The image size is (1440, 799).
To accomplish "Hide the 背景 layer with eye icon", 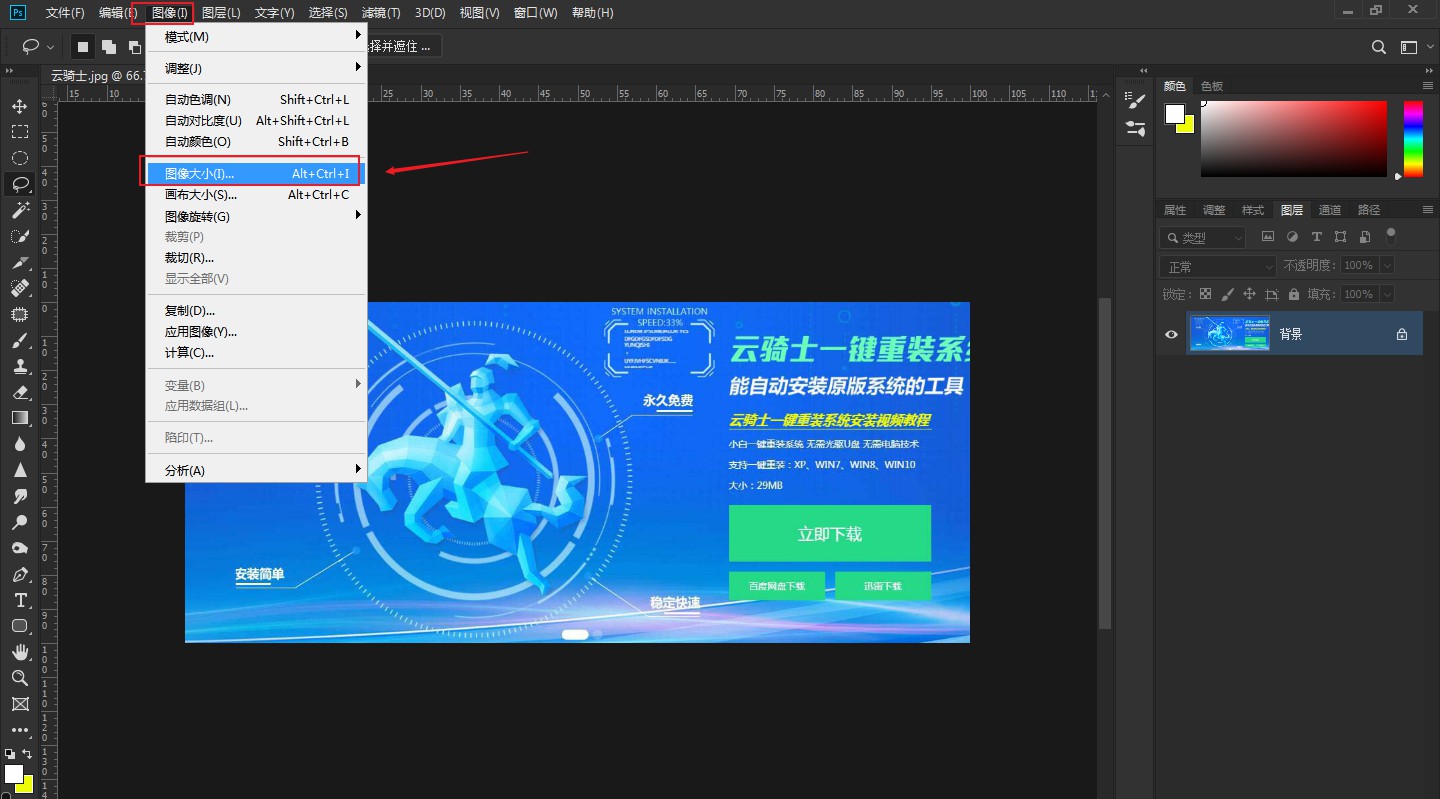I will click(1171, 334).
